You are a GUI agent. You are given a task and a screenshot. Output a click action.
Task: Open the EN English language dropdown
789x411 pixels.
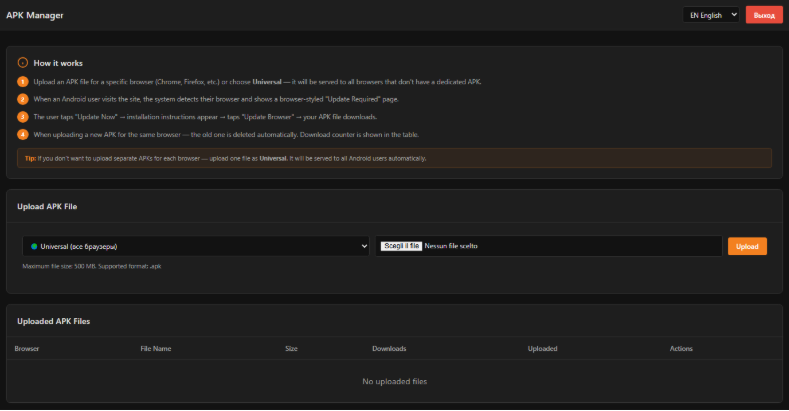click(x=711, y=15)
